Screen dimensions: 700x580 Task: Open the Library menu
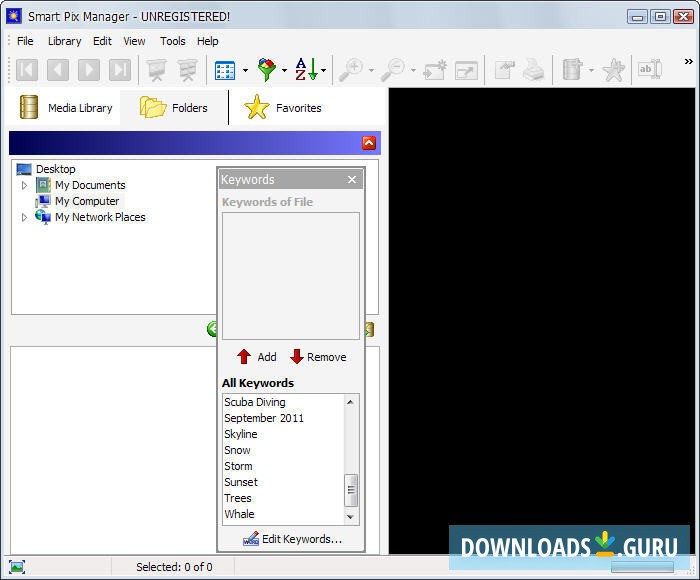(x=64, y=41)
